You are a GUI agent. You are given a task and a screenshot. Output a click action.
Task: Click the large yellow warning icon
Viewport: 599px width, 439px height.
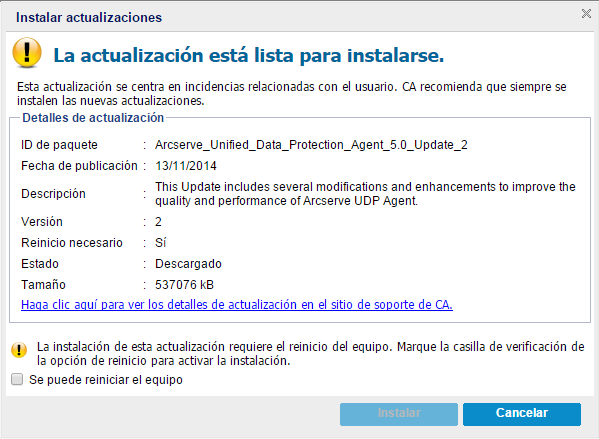27,53
